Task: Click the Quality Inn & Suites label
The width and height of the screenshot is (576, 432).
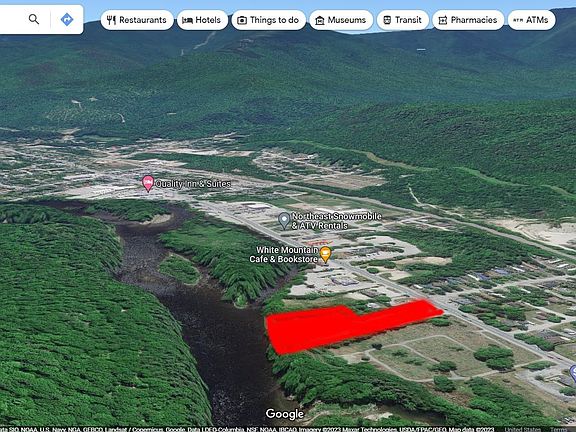Action: (193, 184)
